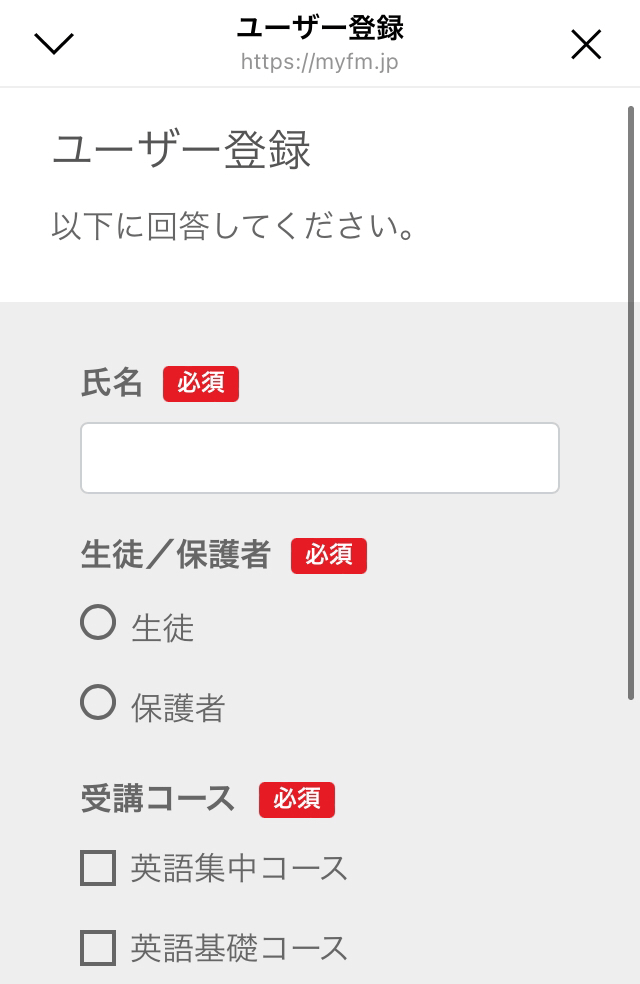Close the ユーザー登録 web view
The image size is (640, 984).
tap(585, 44)
